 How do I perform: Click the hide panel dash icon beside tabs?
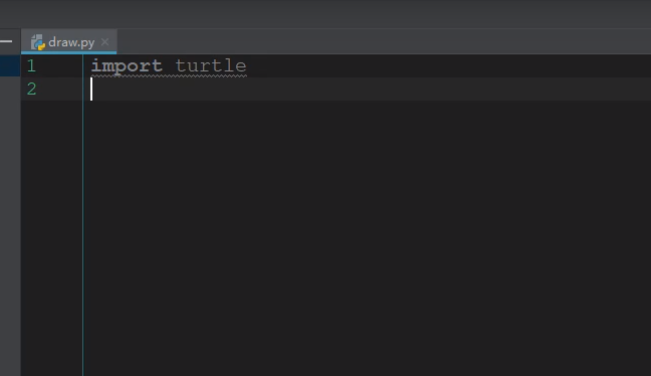(x=6, y=41)
